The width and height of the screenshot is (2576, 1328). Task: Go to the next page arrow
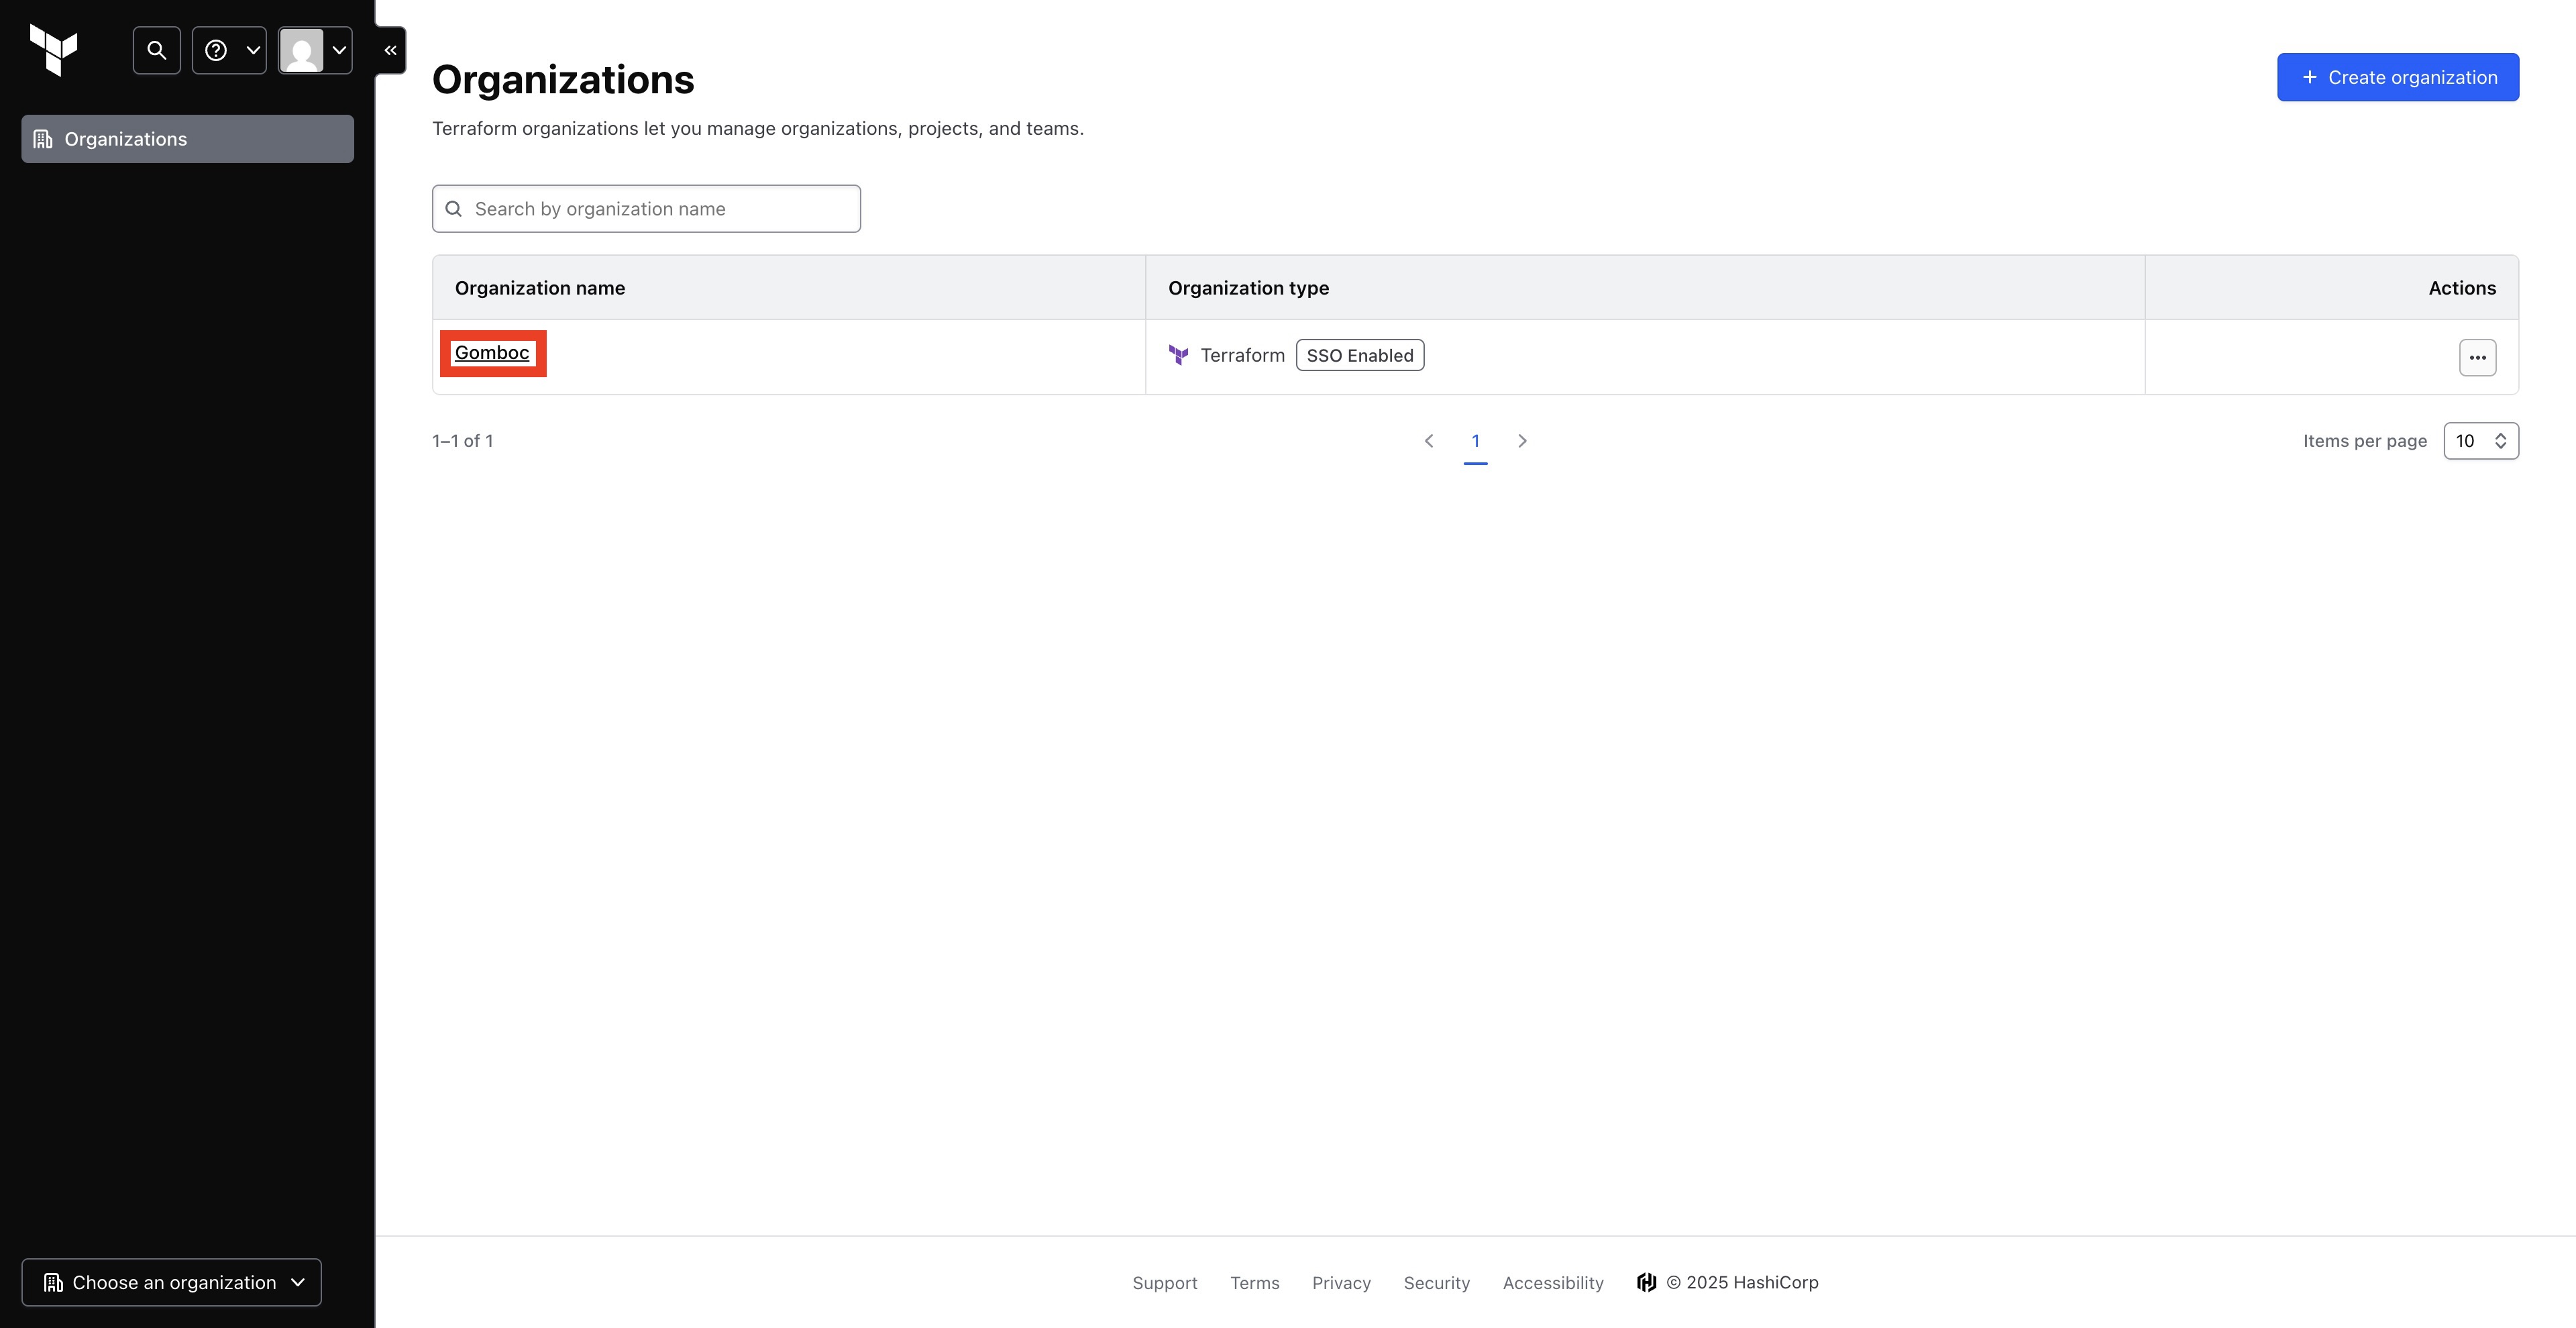point(1522,441)
